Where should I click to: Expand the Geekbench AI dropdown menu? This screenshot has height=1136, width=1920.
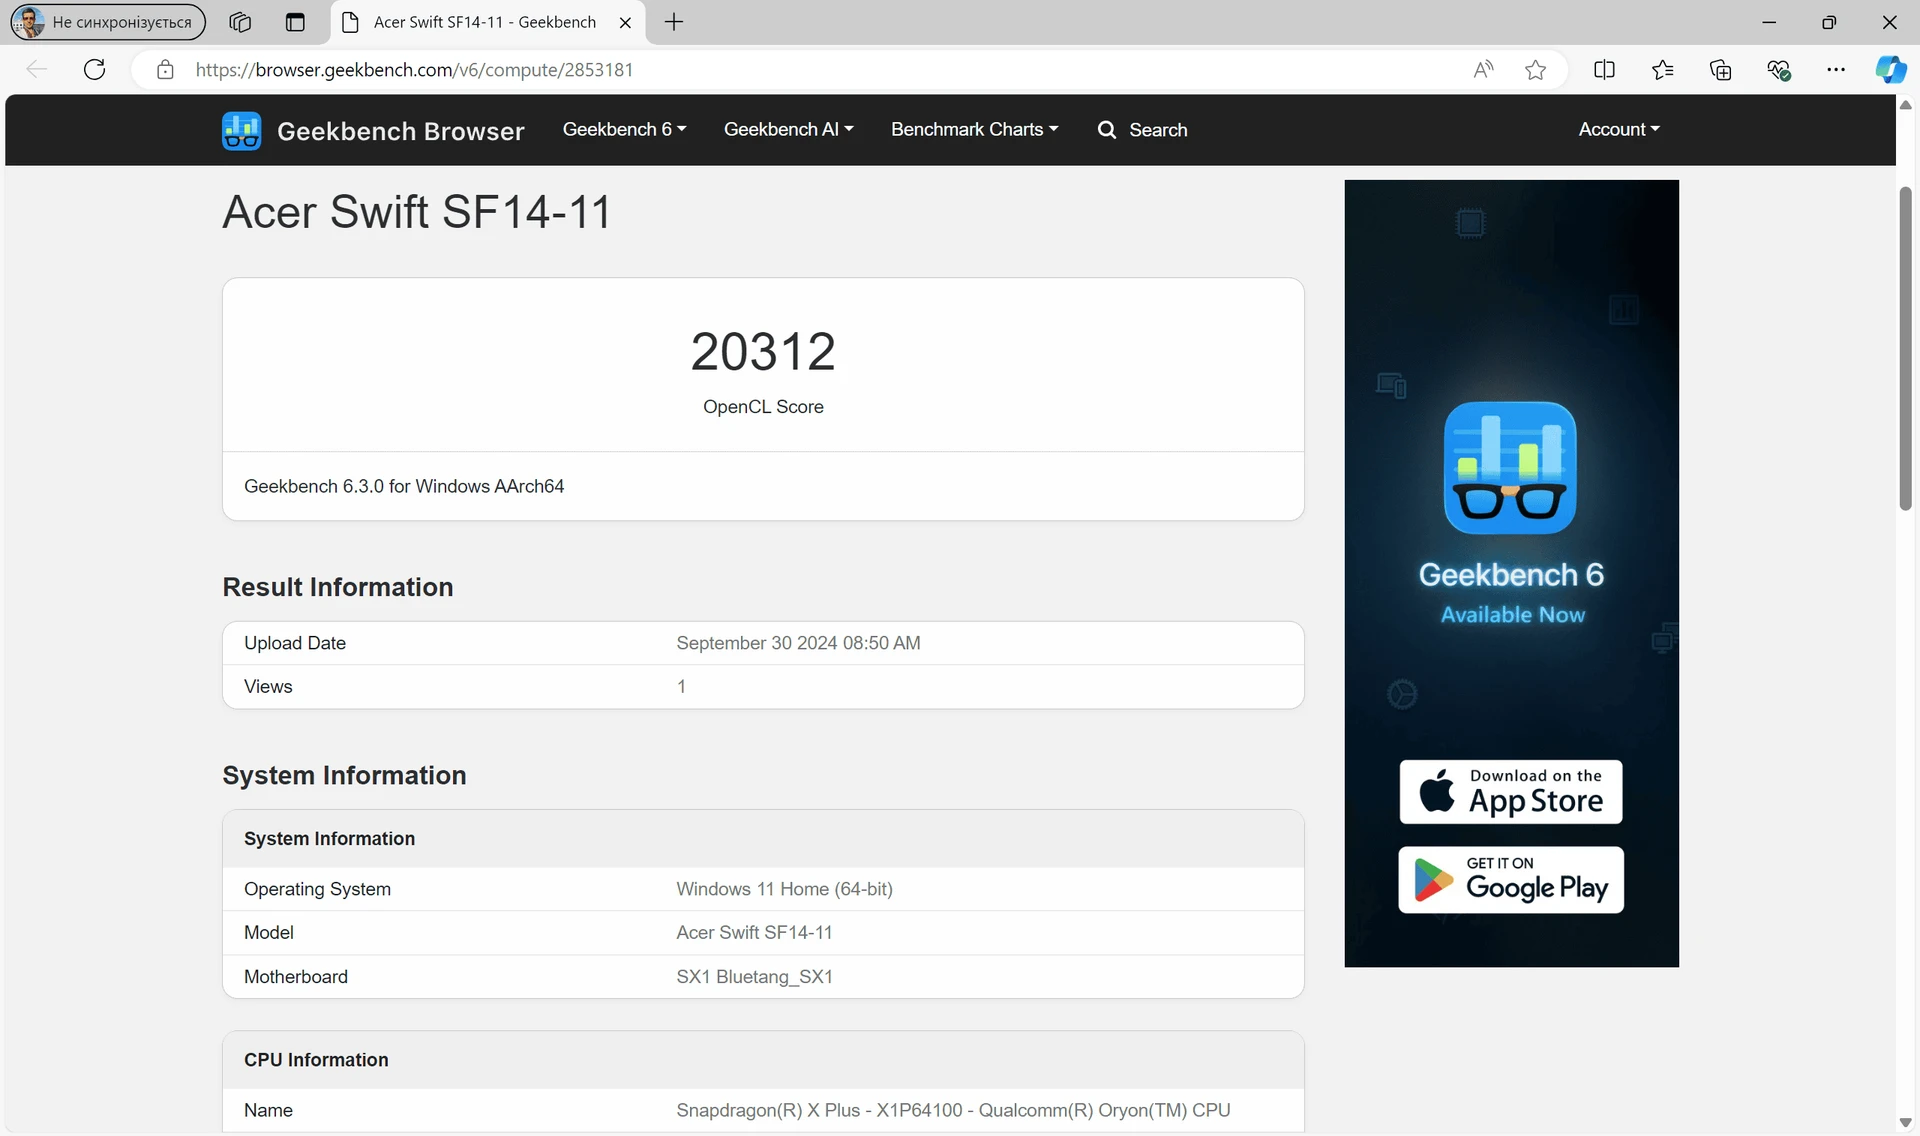tap(788, 129)
